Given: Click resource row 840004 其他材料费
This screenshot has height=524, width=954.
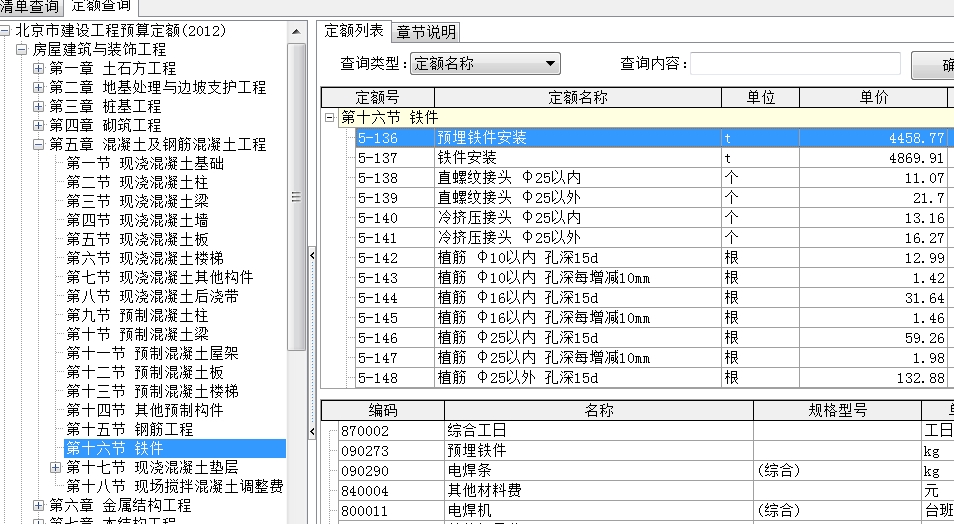Looking at the screenshot, I should tap(646, 491).
